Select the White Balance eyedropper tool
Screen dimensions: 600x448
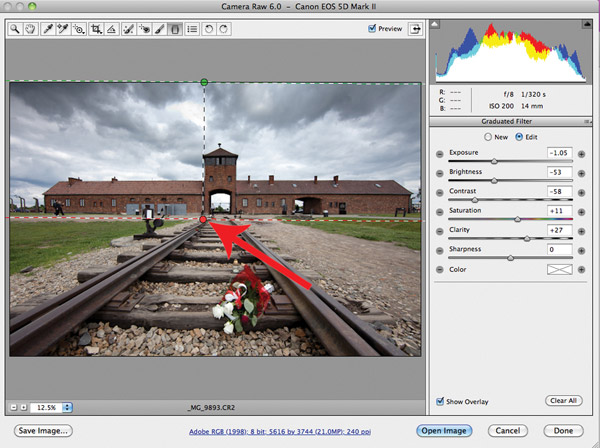click(48, 29)
